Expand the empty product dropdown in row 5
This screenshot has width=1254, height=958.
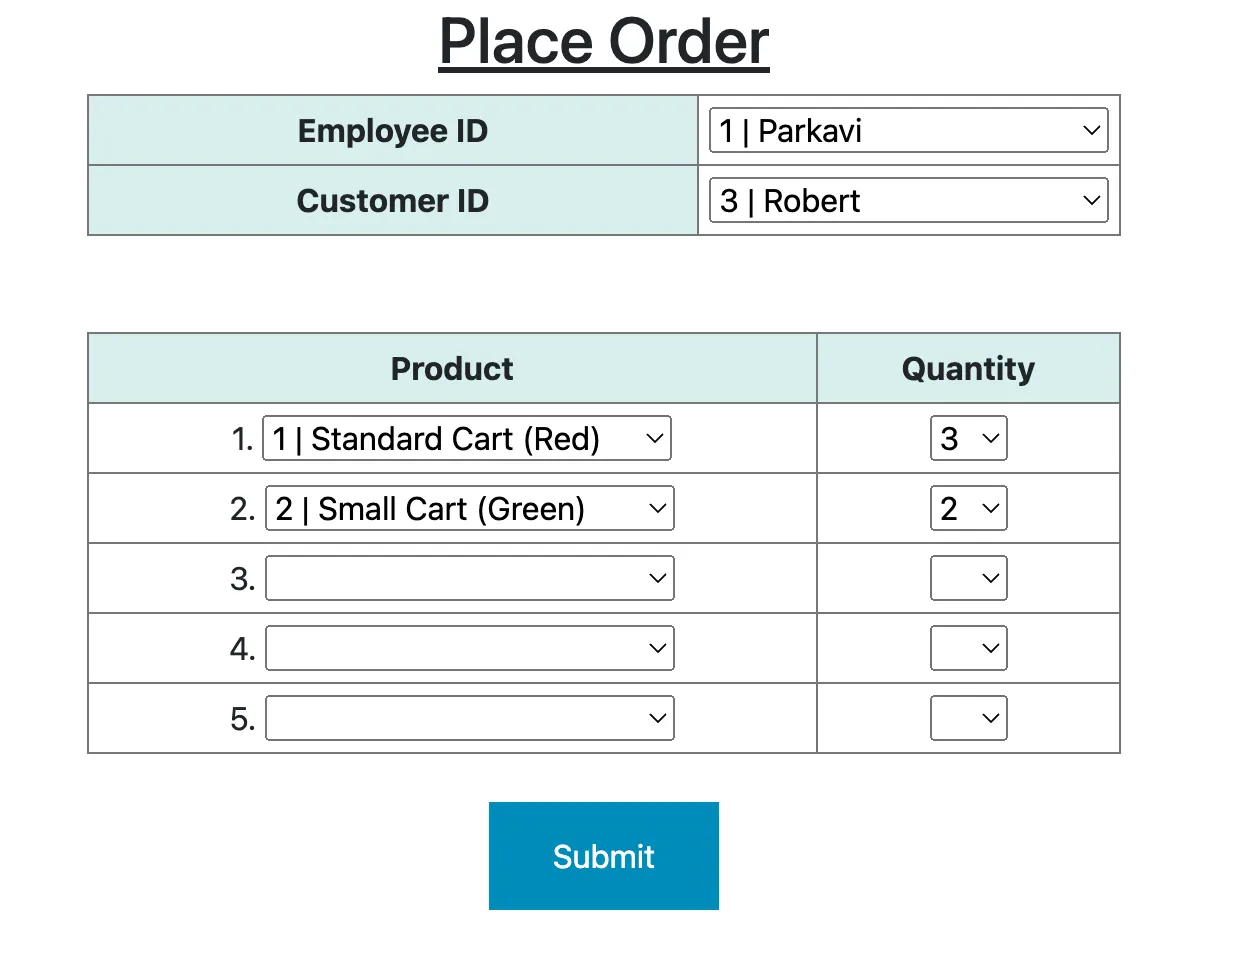pyautogui.click(x=469, y=718)
